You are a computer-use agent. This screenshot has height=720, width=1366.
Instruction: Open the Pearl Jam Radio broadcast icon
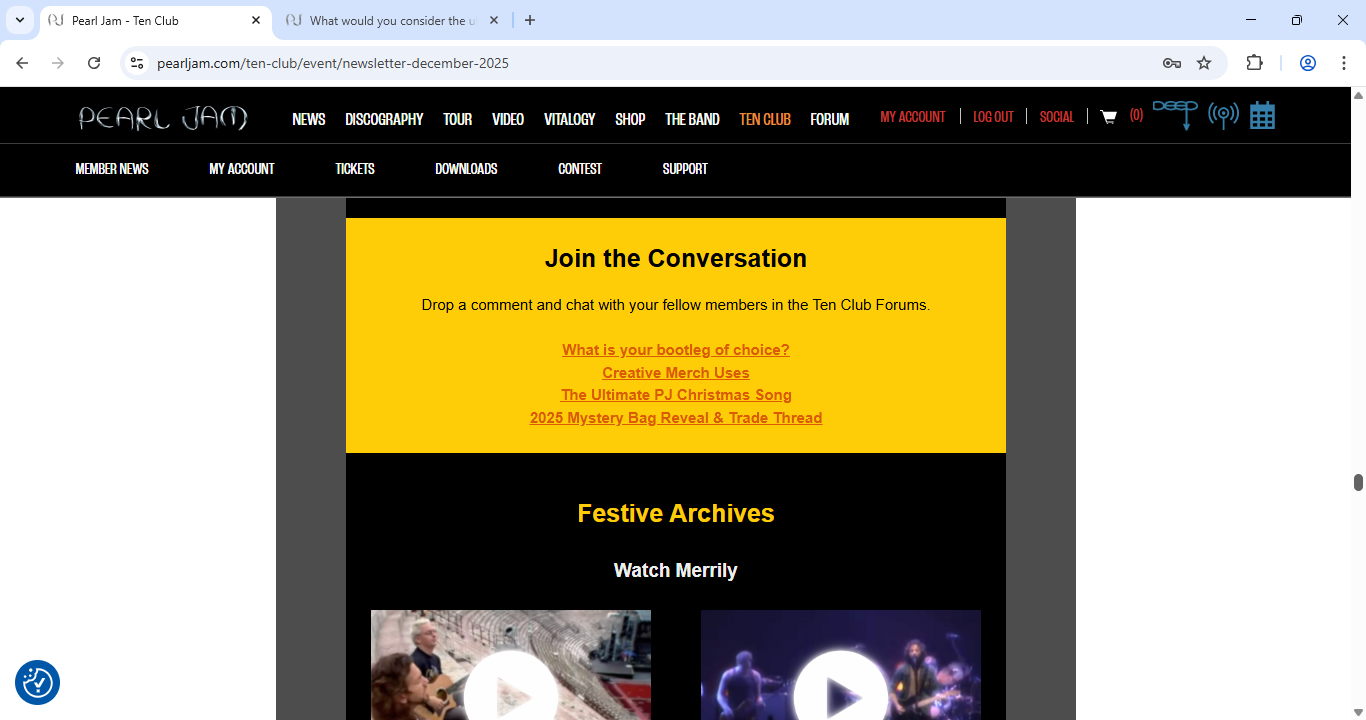click(x=1223, y=115)
